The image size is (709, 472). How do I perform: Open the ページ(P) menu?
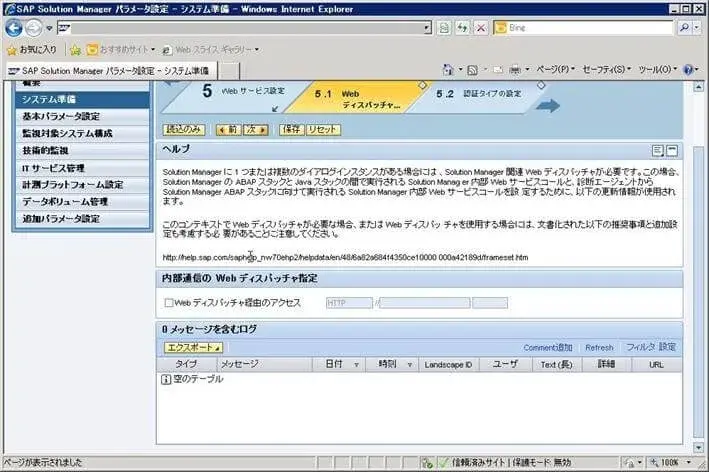(x=555, y=70)
